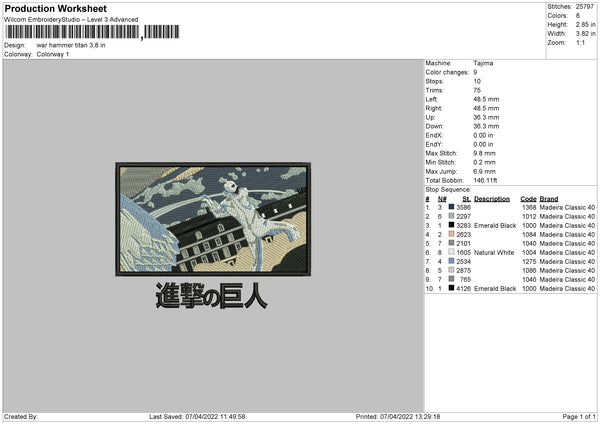Click thread code '1084' in row 4
Viewport: 600px width, 424px height.
[529, 234]
